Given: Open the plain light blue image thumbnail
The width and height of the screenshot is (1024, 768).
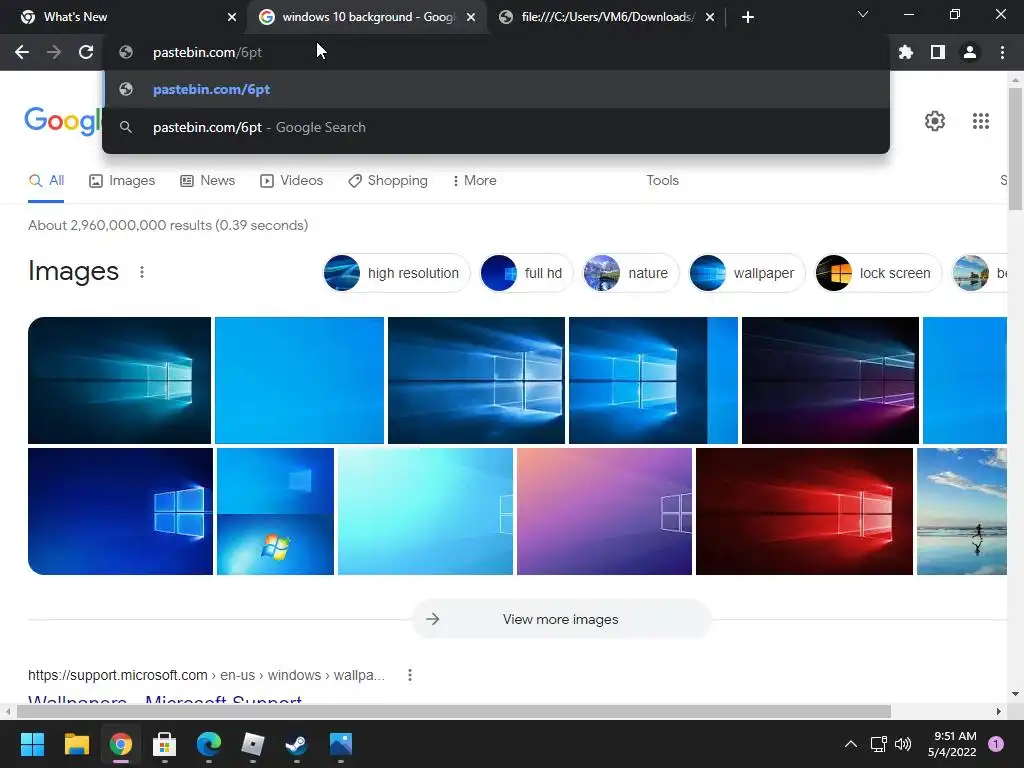Looking at the screenshot, I should pos(299,380).
